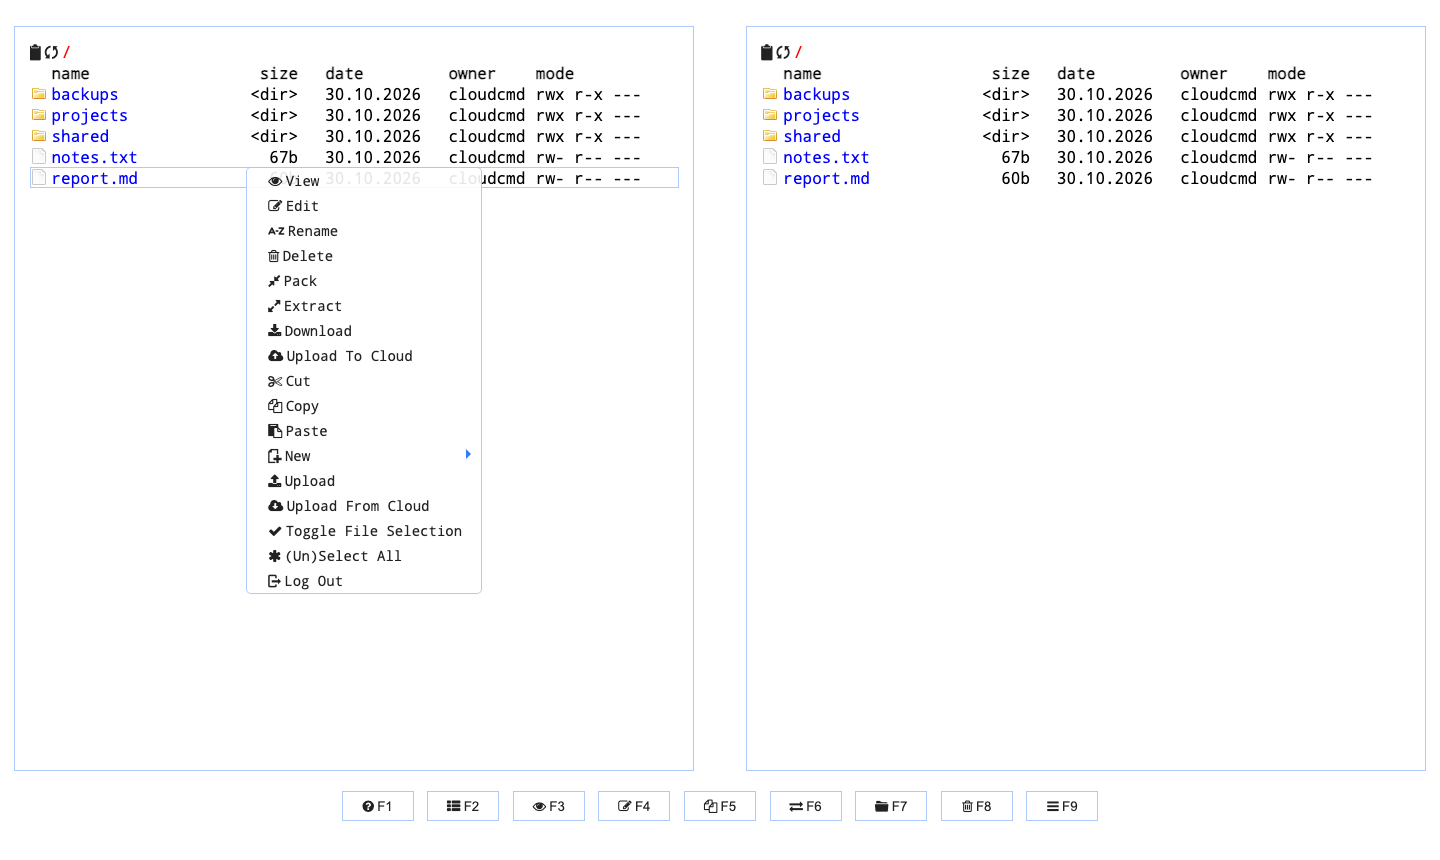Viewport: 1440px width, 860px height.
Task: Open backups folder in right panel
Action: coord(816,94)
